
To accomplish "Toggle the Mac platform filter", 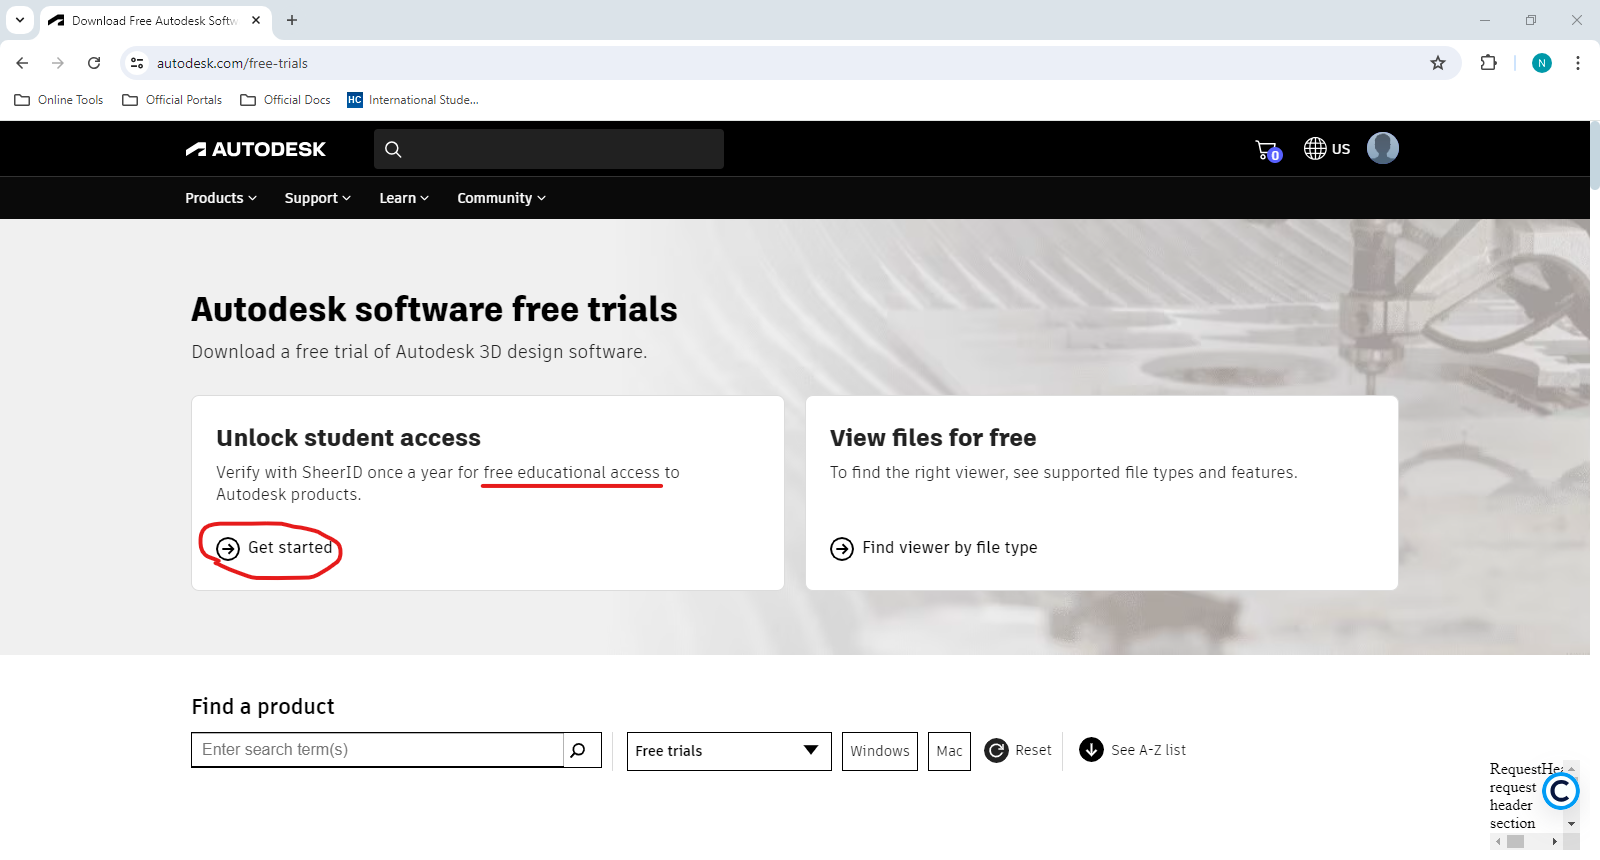I will pyautogui.click(x=949, y=751).
